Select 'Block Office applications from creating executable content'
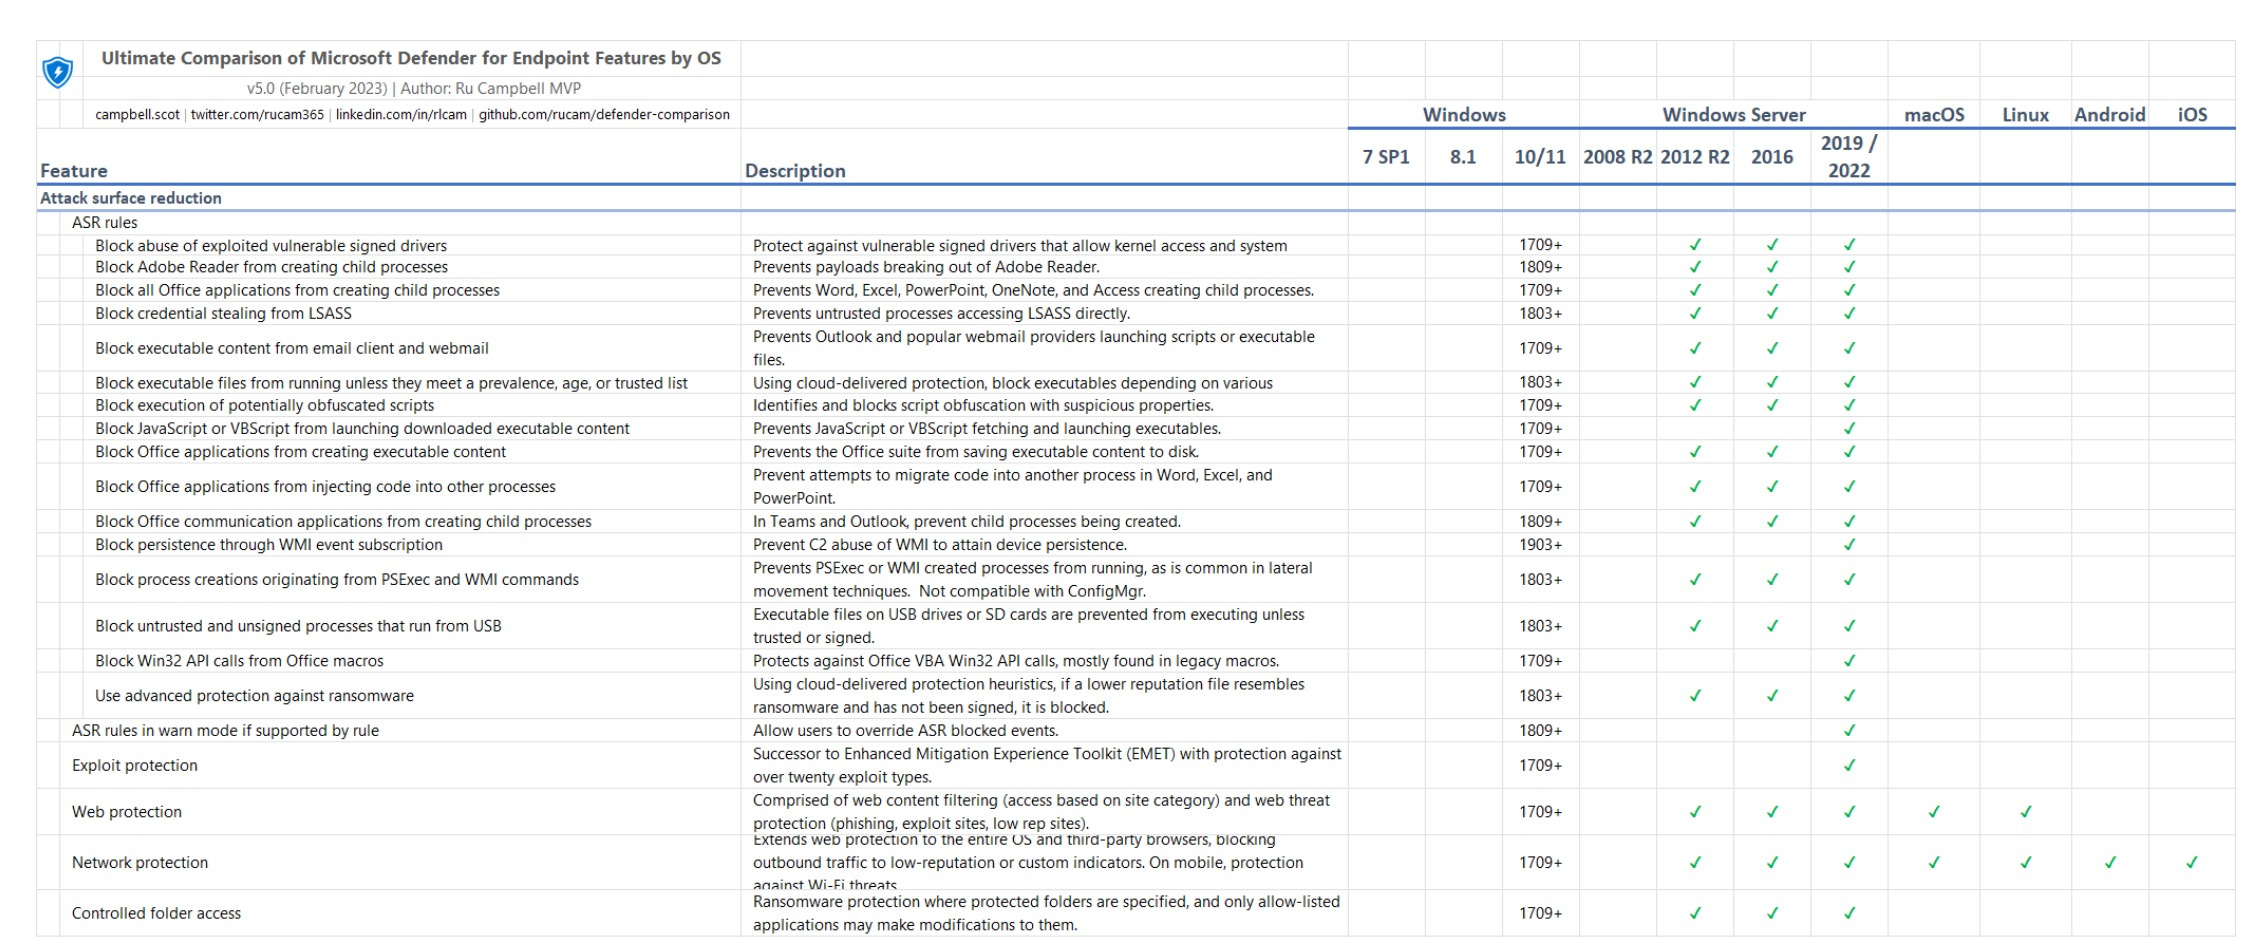 [x=300, y=452]
